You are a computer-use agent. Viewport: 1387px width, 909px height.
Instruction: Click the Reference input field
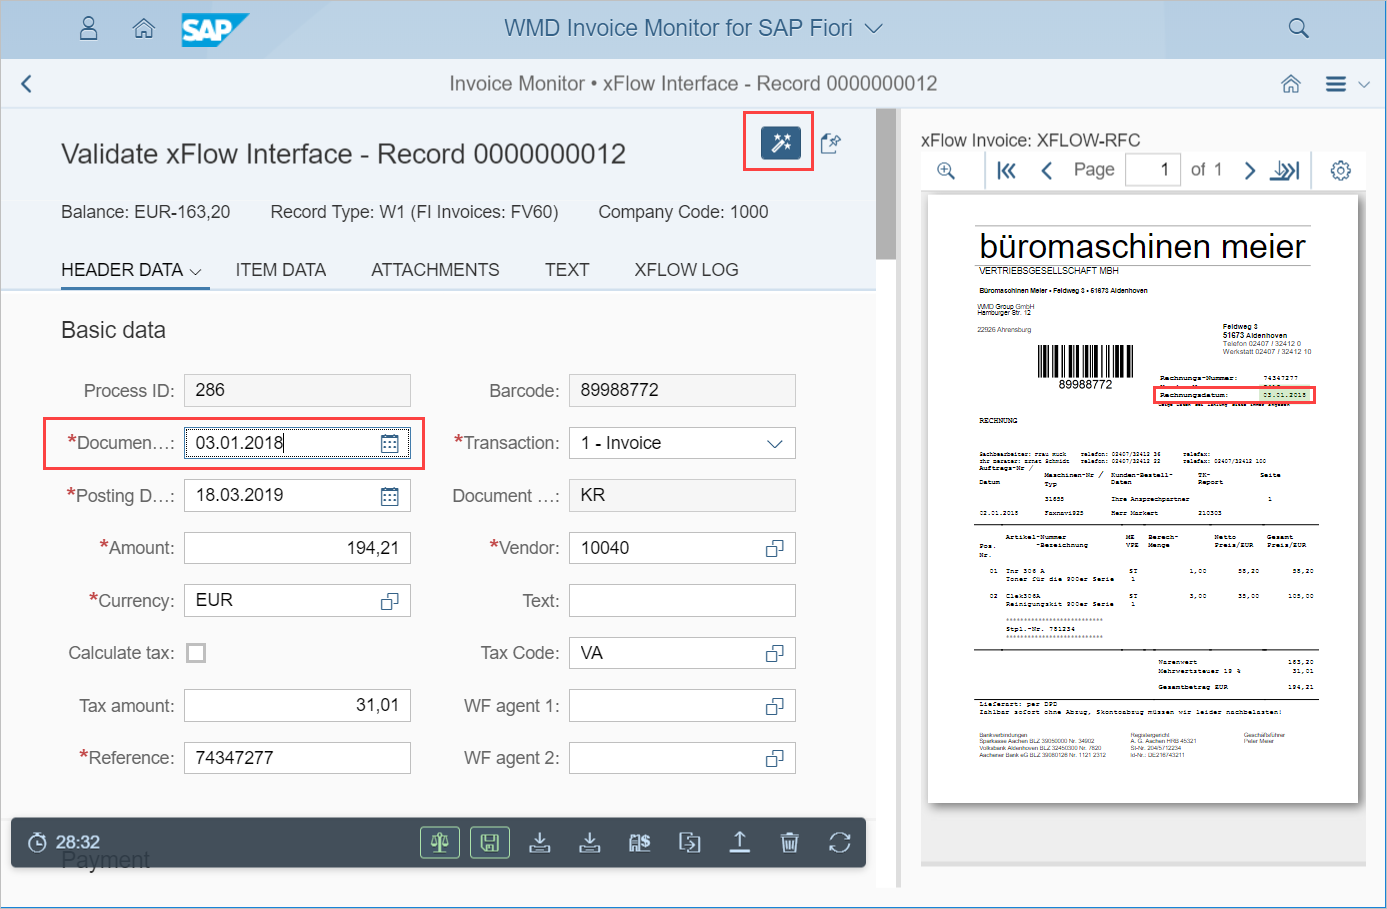point(297,758)
